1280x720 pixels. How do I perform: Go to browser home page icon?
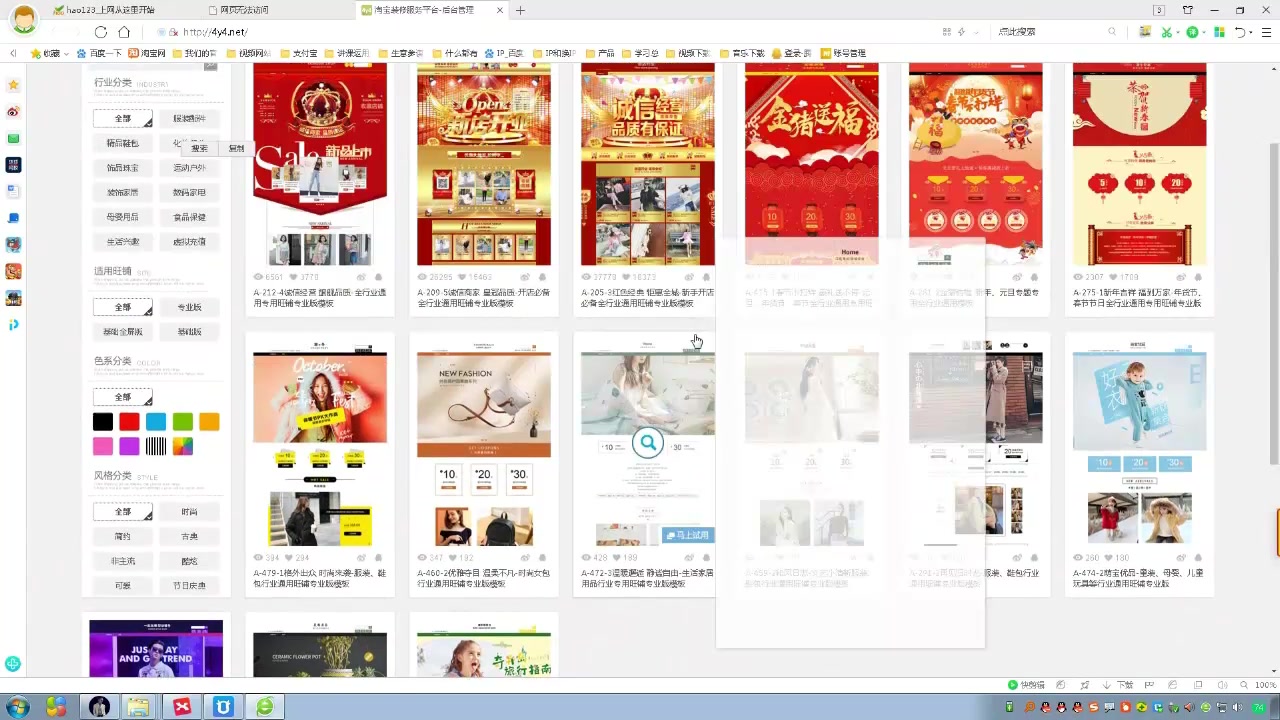[124, 32]
